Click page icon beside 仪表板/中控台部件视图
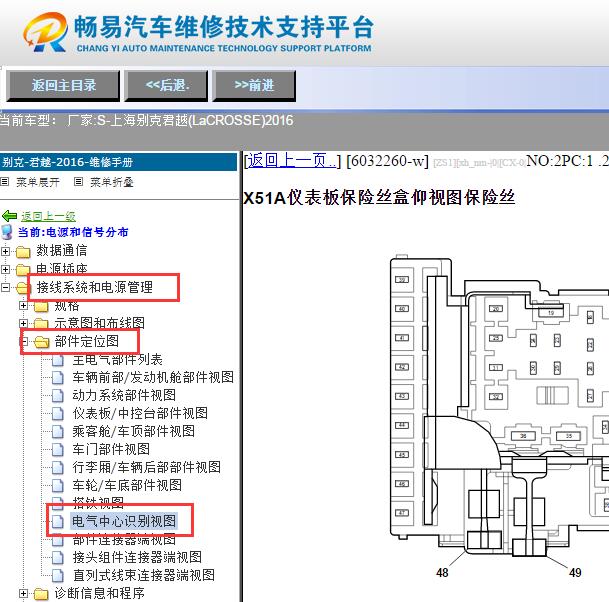 click(x=58, y=413)
